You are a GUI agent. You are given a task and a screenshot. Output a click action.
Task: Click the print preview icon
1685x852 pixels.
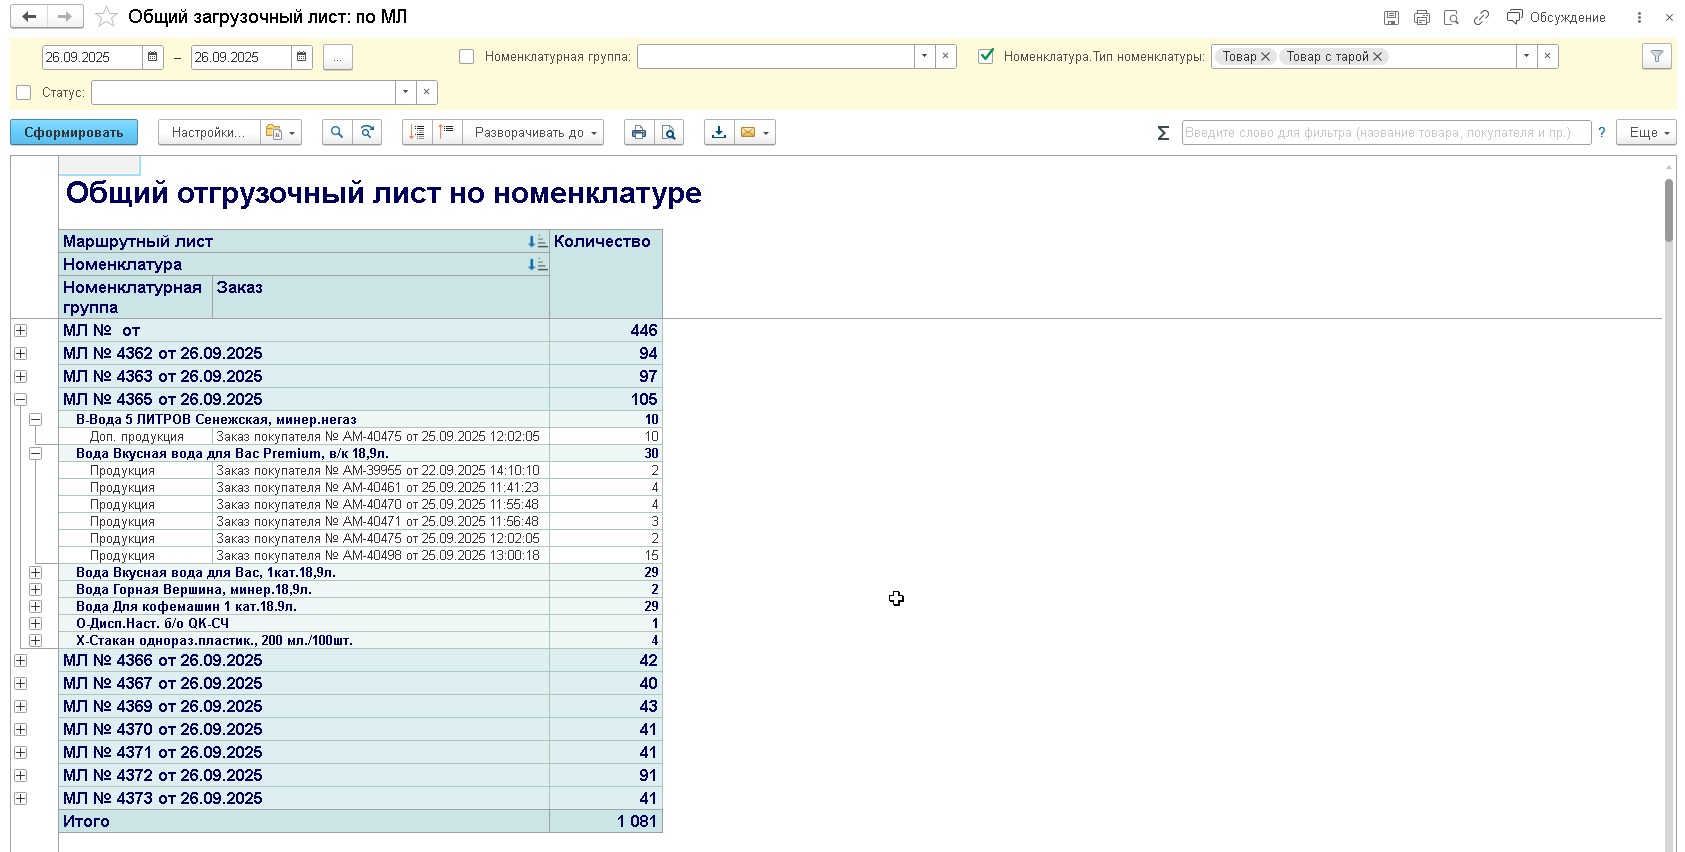[669, 132]
